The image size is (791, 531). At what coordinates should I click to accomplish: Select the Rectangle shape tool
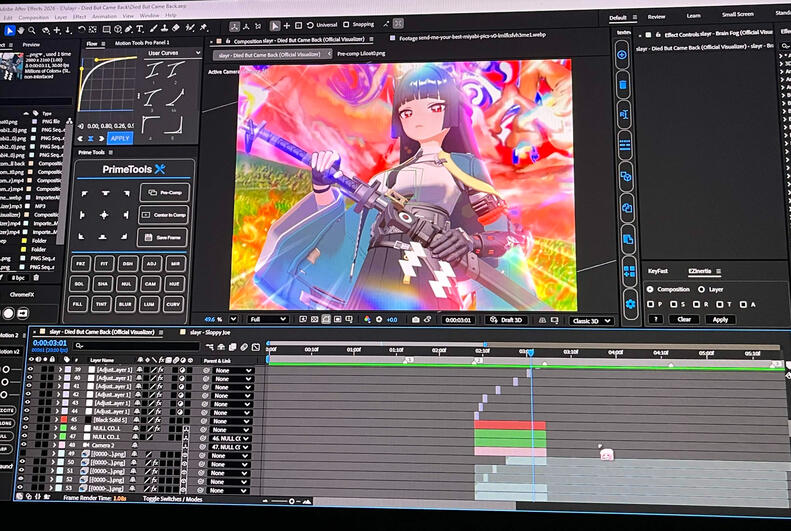[x=106, y=30]
